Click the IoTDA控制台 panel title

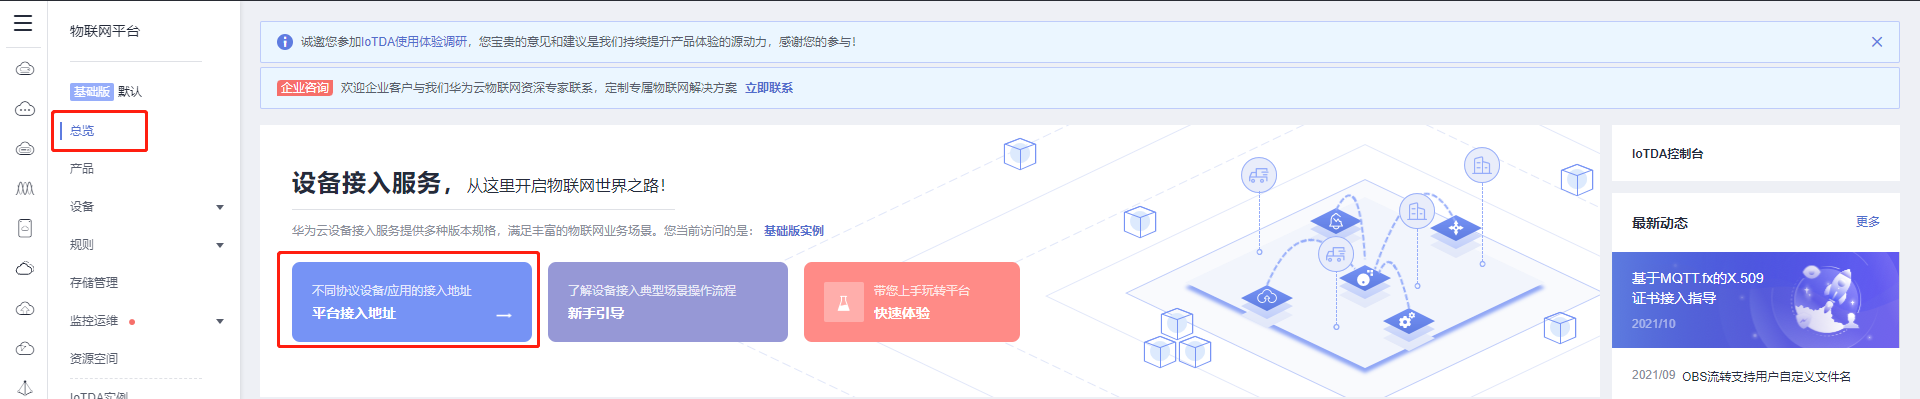click(x=1668, y=154)
